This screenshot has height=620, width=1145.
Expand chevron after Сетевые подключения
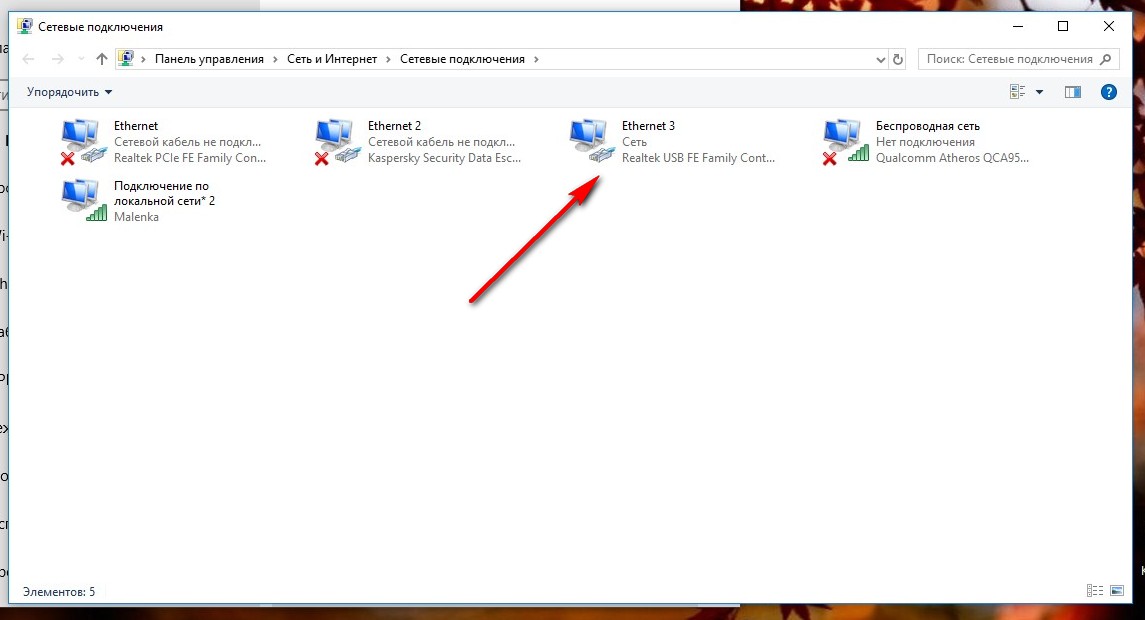pos(536,59)
